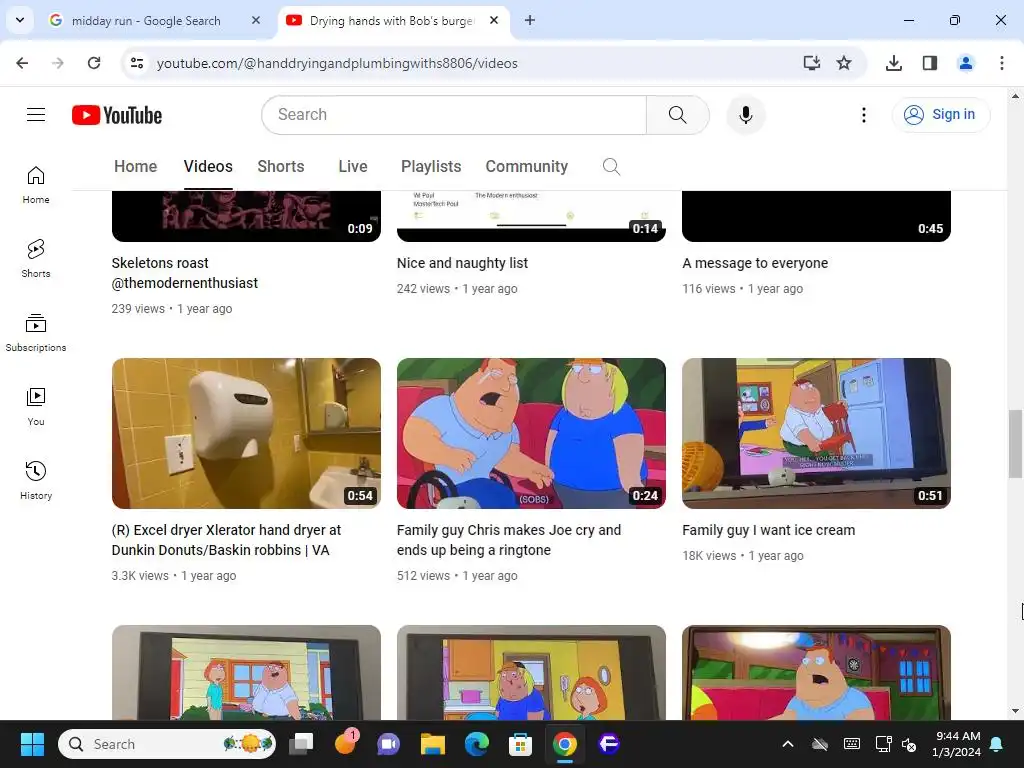
Task: Open File Explorer from taskbar
Action: click(432, 744)
